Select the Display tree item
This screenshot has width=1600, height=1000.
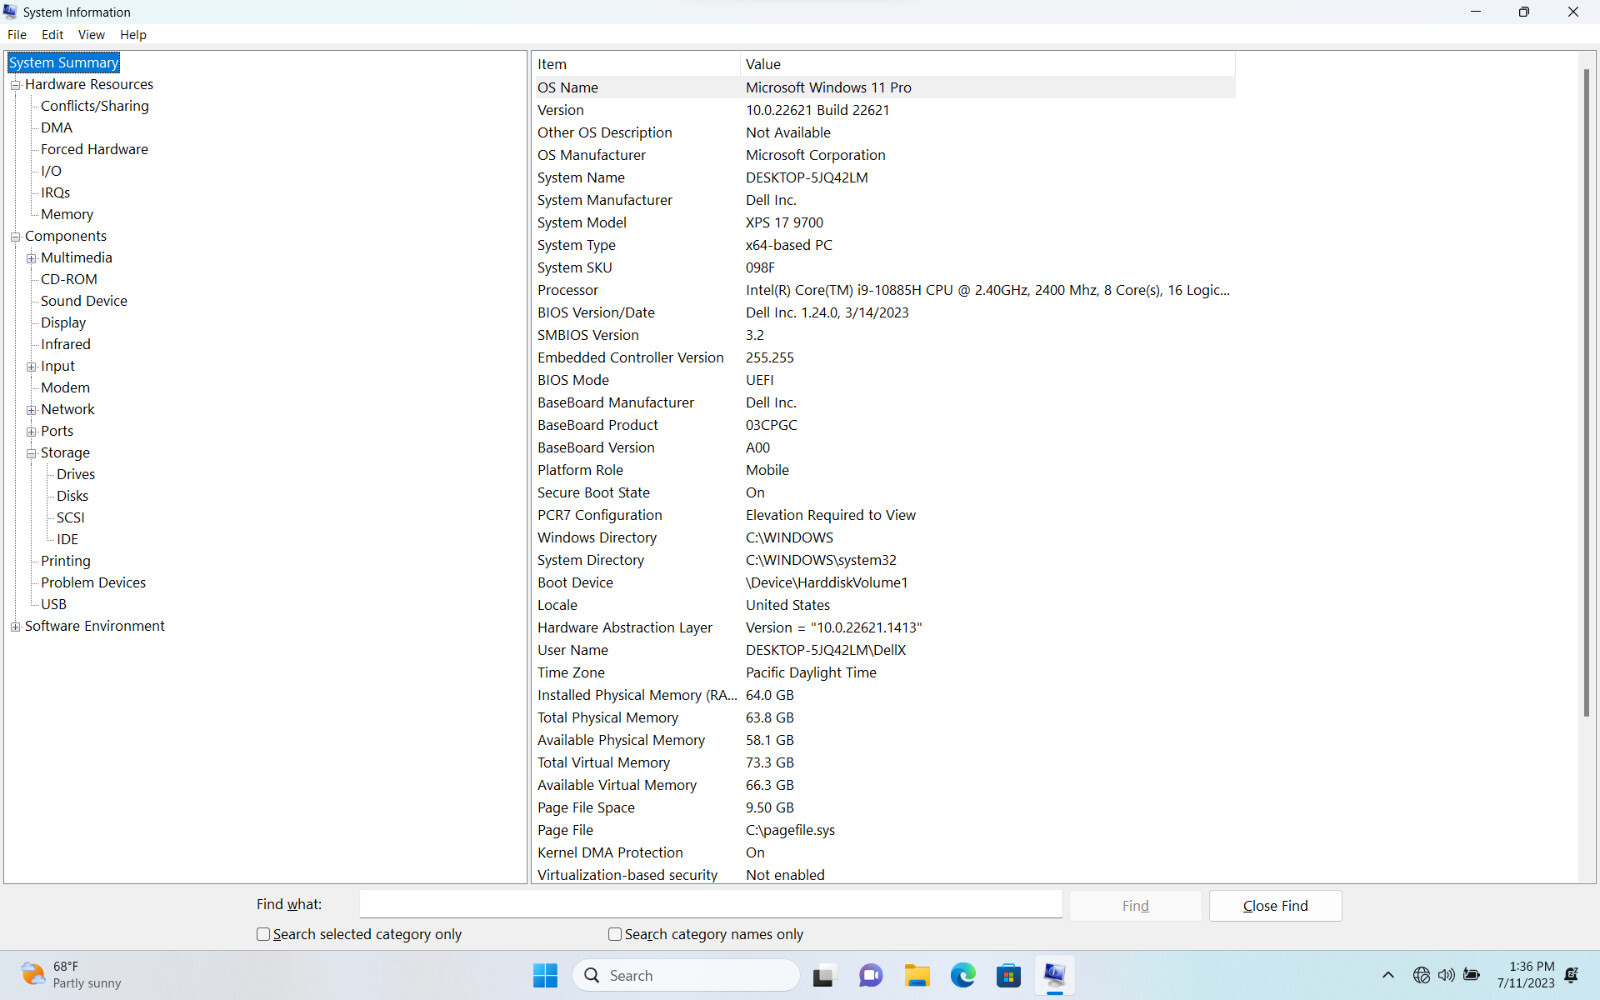click(64, 323)
